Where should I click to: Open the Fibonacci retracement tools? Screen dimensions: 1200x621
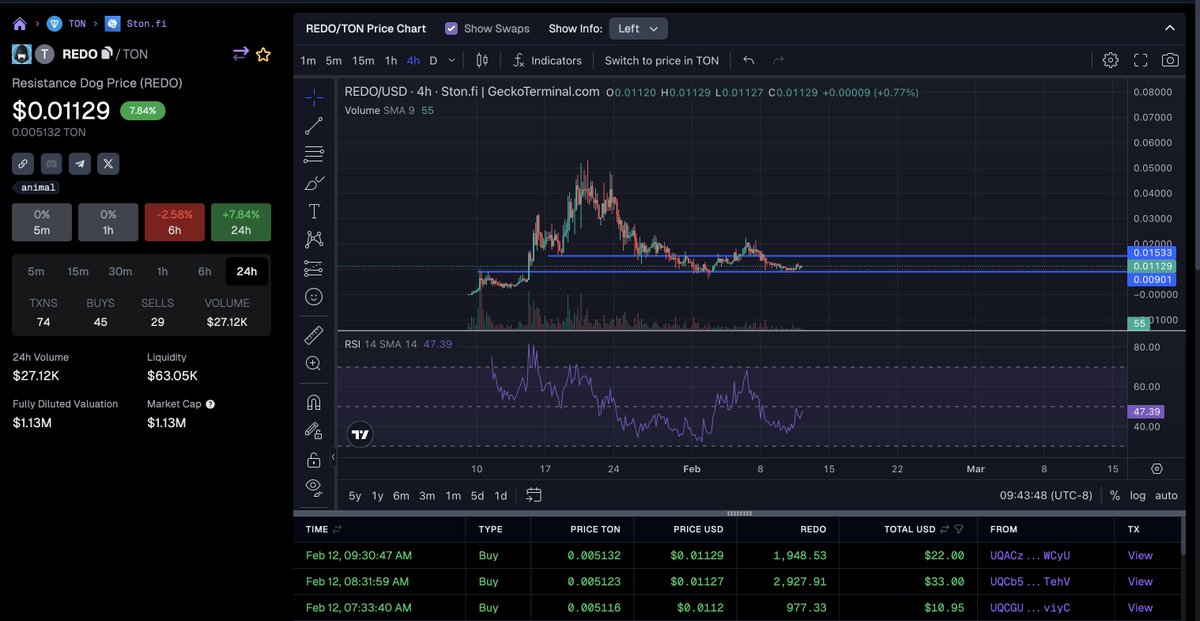point(314,154)
